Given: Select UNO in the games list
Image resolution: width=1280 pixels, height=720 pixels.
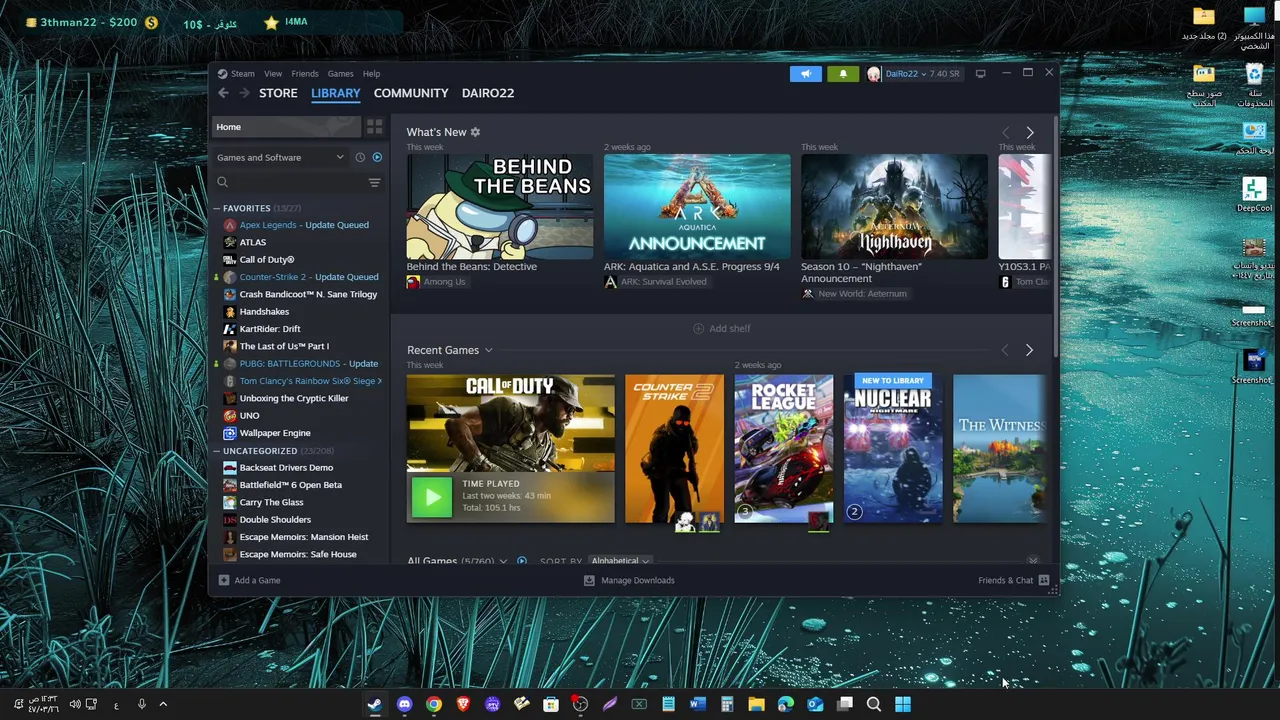Looking at the screenshot, I should tap(249, 416).
